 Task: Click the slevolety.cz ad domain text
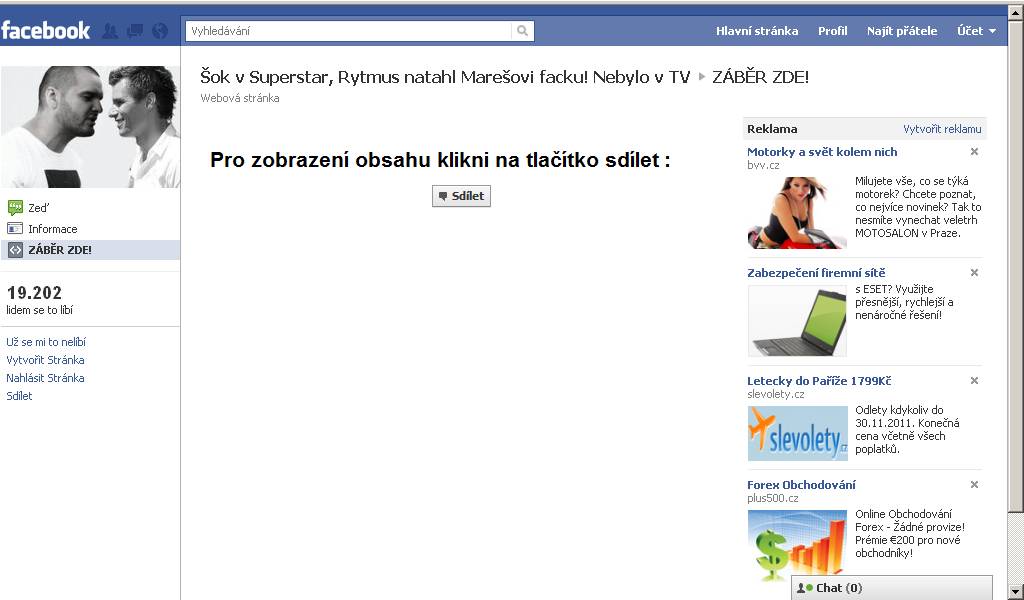pyautogui.click(x=776, y=394)
